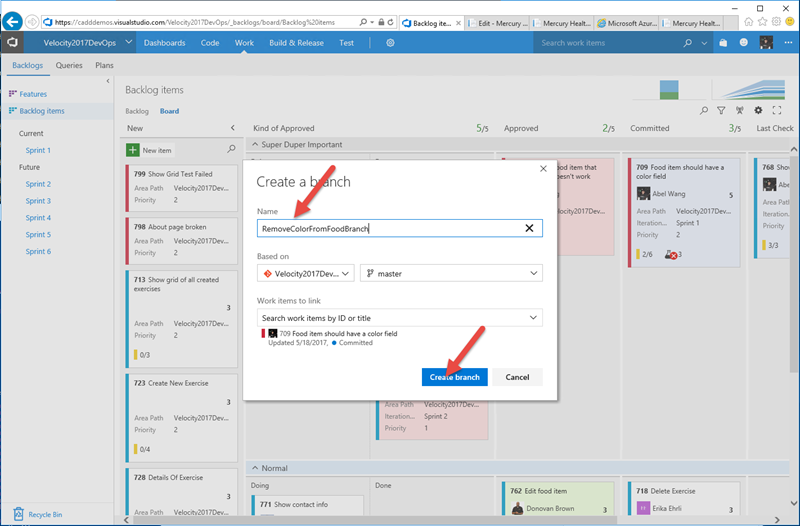The image size is (800, 526).
Task: Collapse the Super Duper Important swimlane
Action: 255,145
